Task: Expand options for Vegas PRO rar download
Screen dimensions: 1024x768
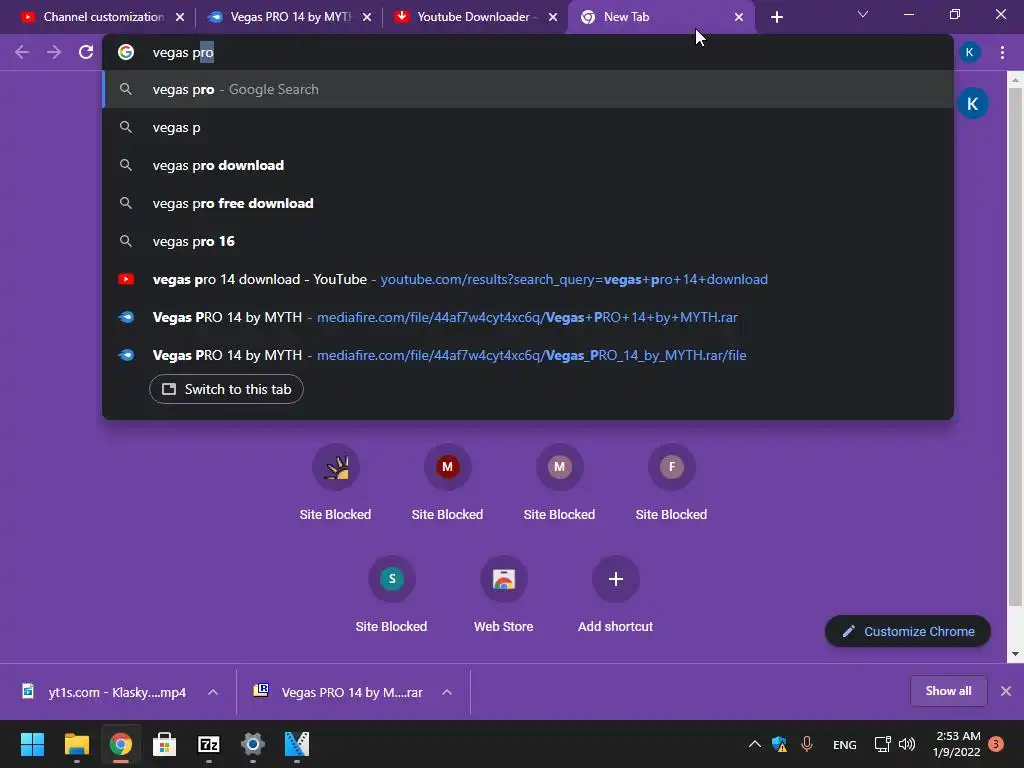Action: pos(447,692)
